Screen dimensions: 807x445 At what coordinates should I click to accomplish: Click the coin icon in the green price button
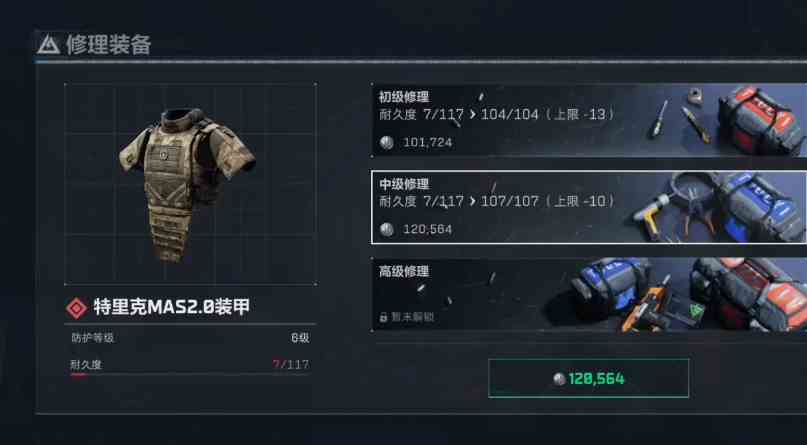point(559,379)
